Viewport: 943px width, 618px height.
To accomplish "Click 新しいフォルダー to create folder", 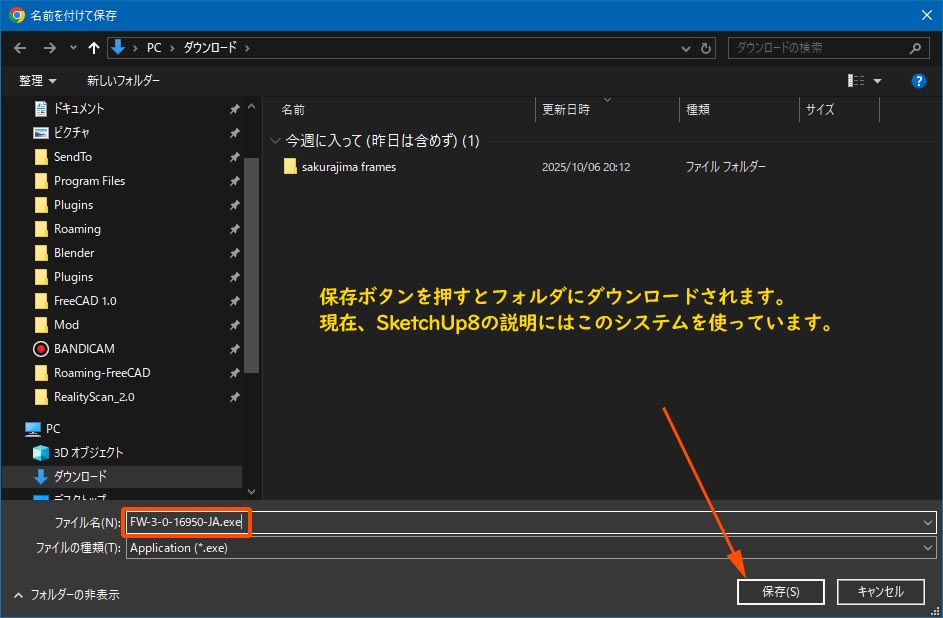I will pos(123,81).
